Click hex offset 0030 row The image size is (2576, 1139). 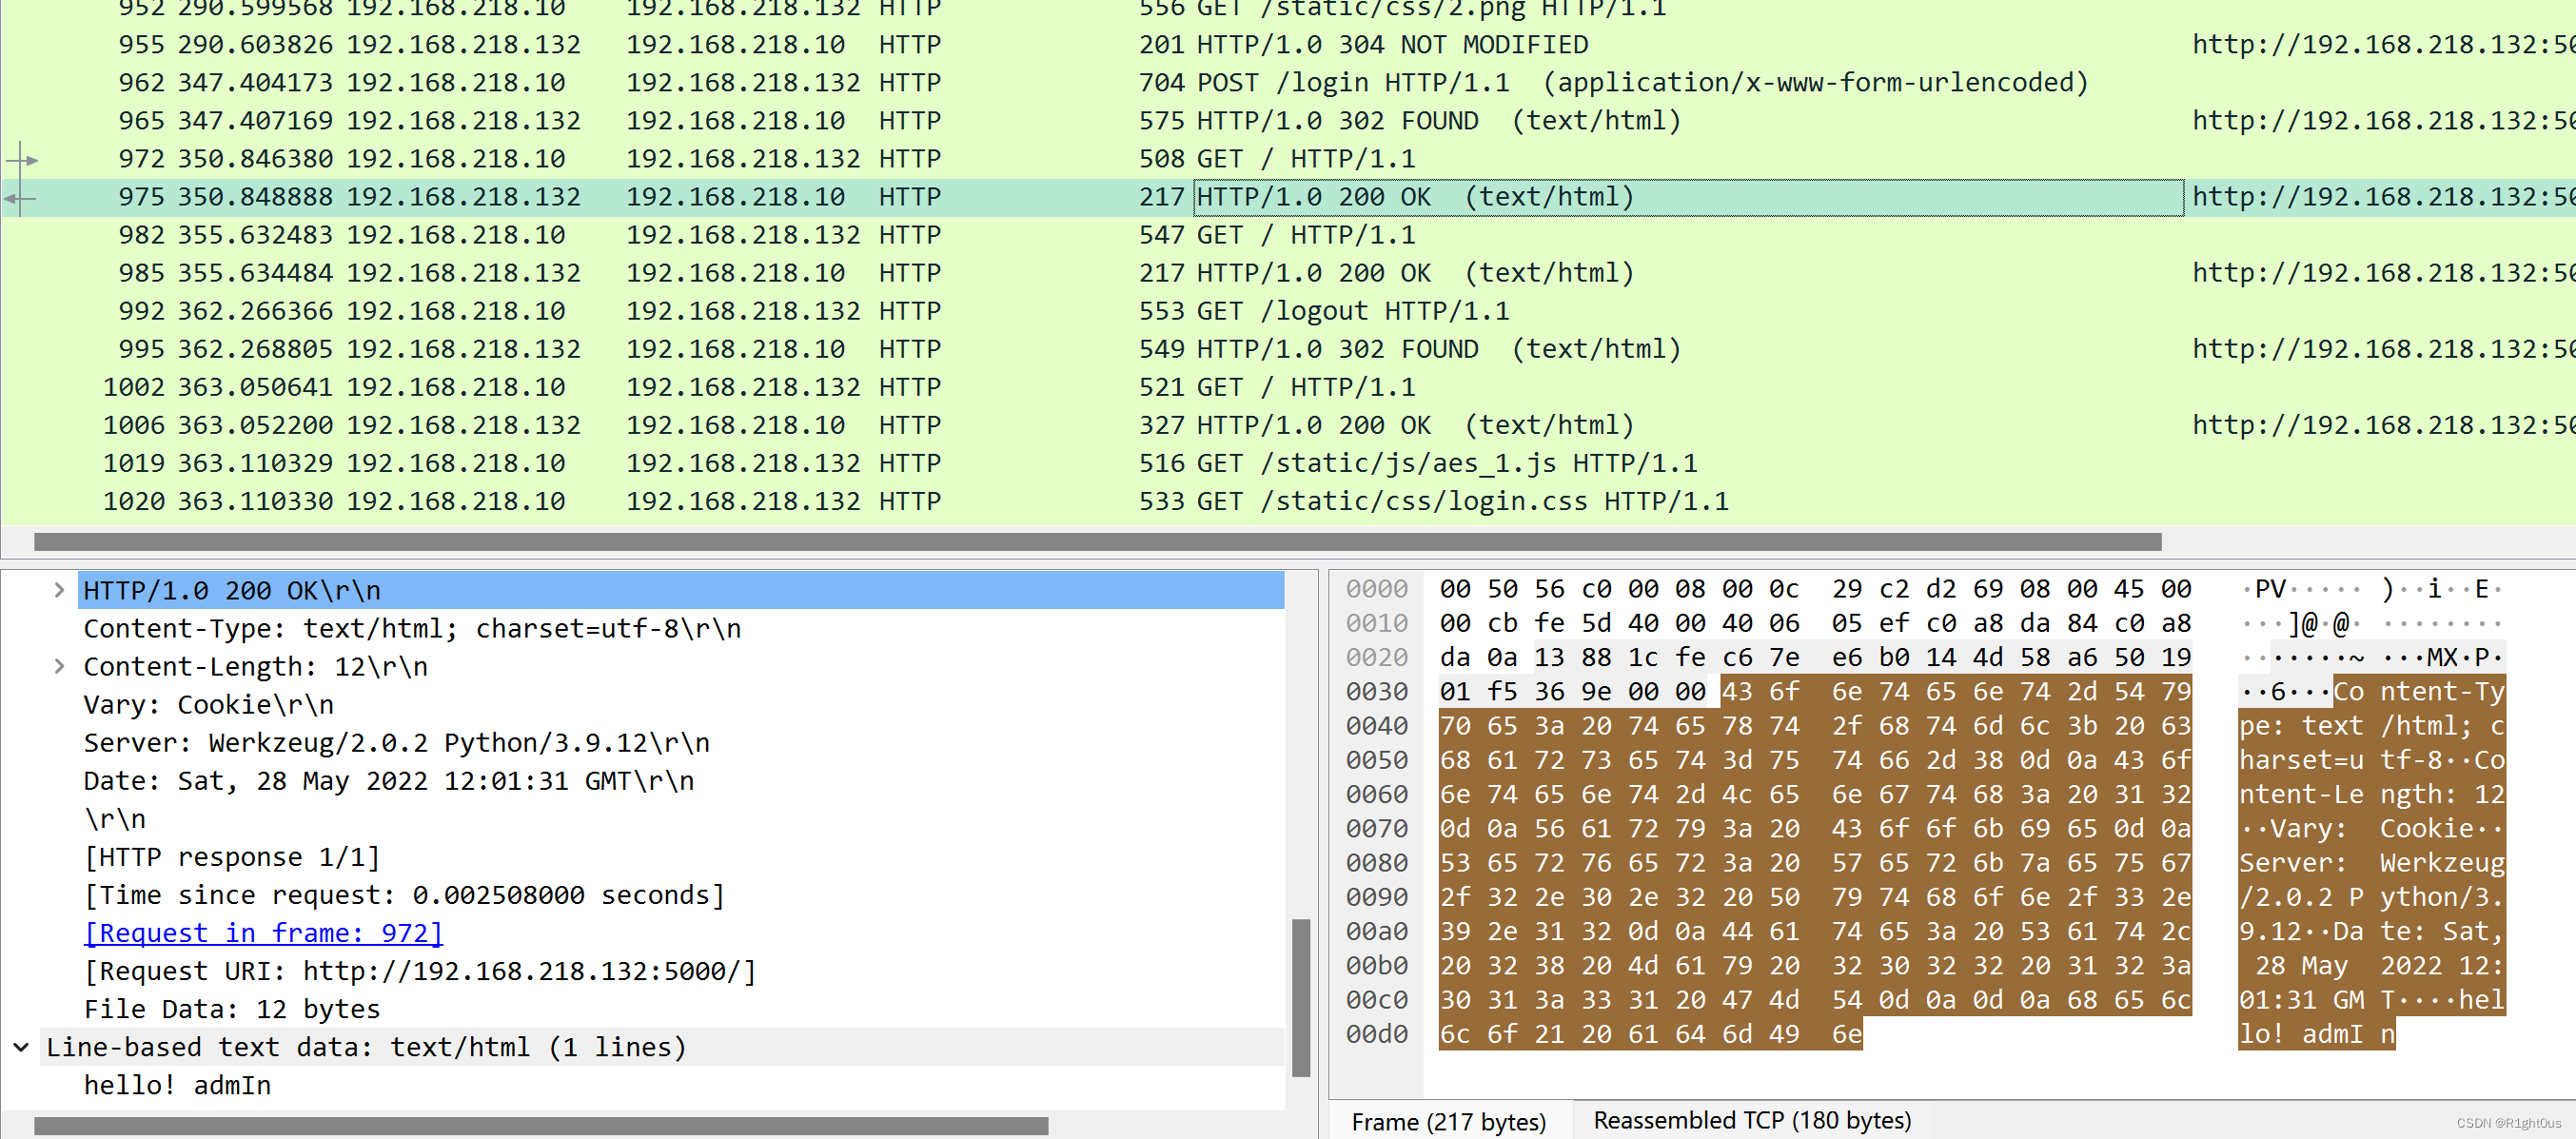[1376, 691]
